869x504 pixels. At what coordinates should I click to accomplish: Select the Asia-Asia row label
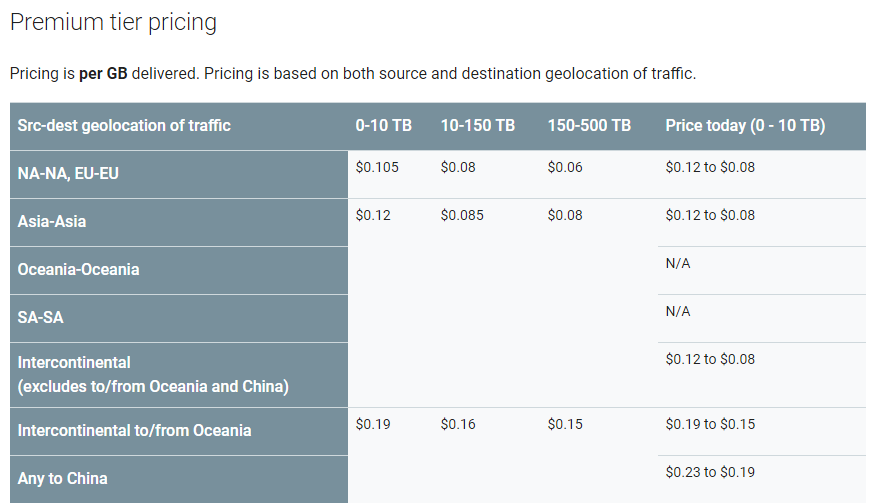tap(52, 222)
